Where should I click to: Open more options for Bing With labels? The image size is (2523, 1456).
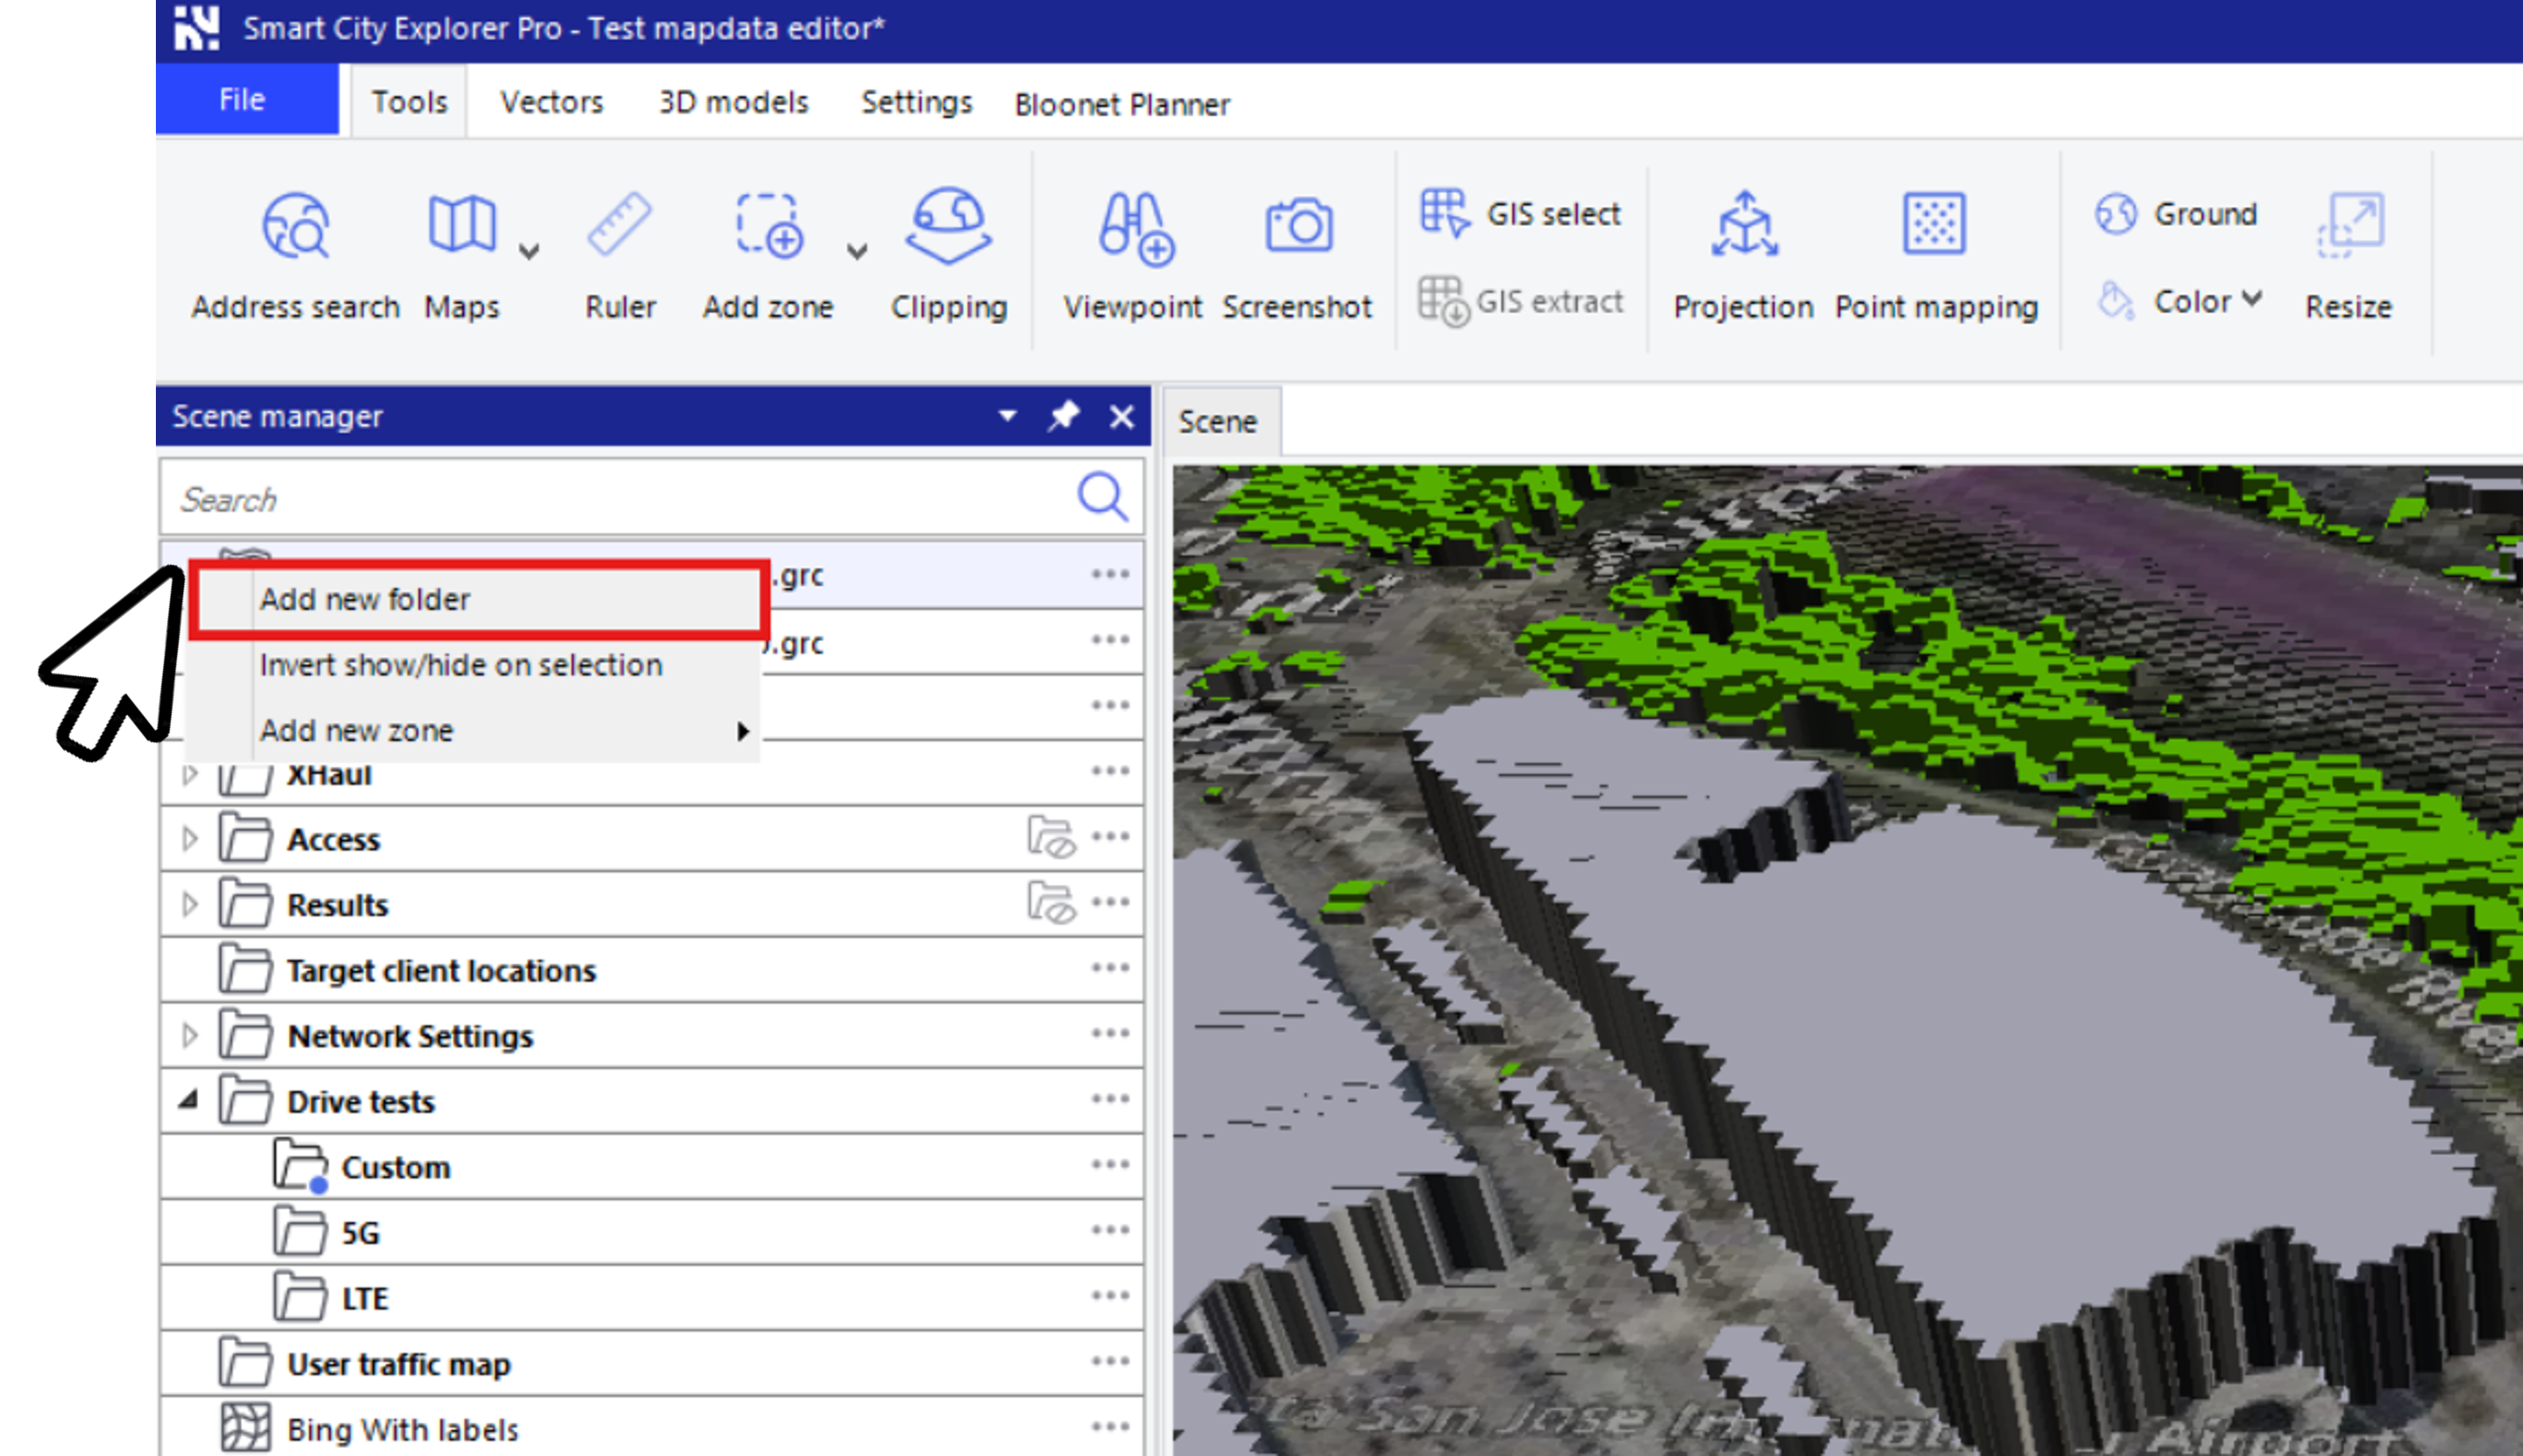tap(1110, 1427)
